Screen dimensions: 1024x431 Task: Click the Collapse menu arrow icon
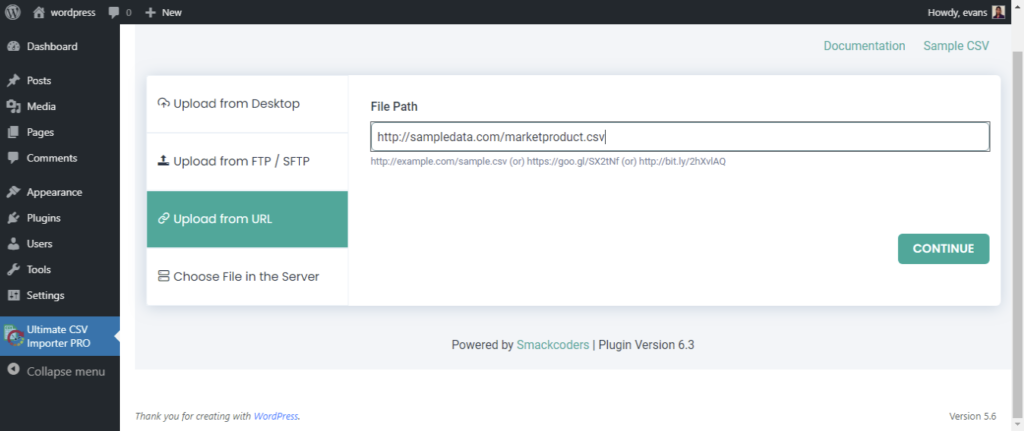point(13,371)
